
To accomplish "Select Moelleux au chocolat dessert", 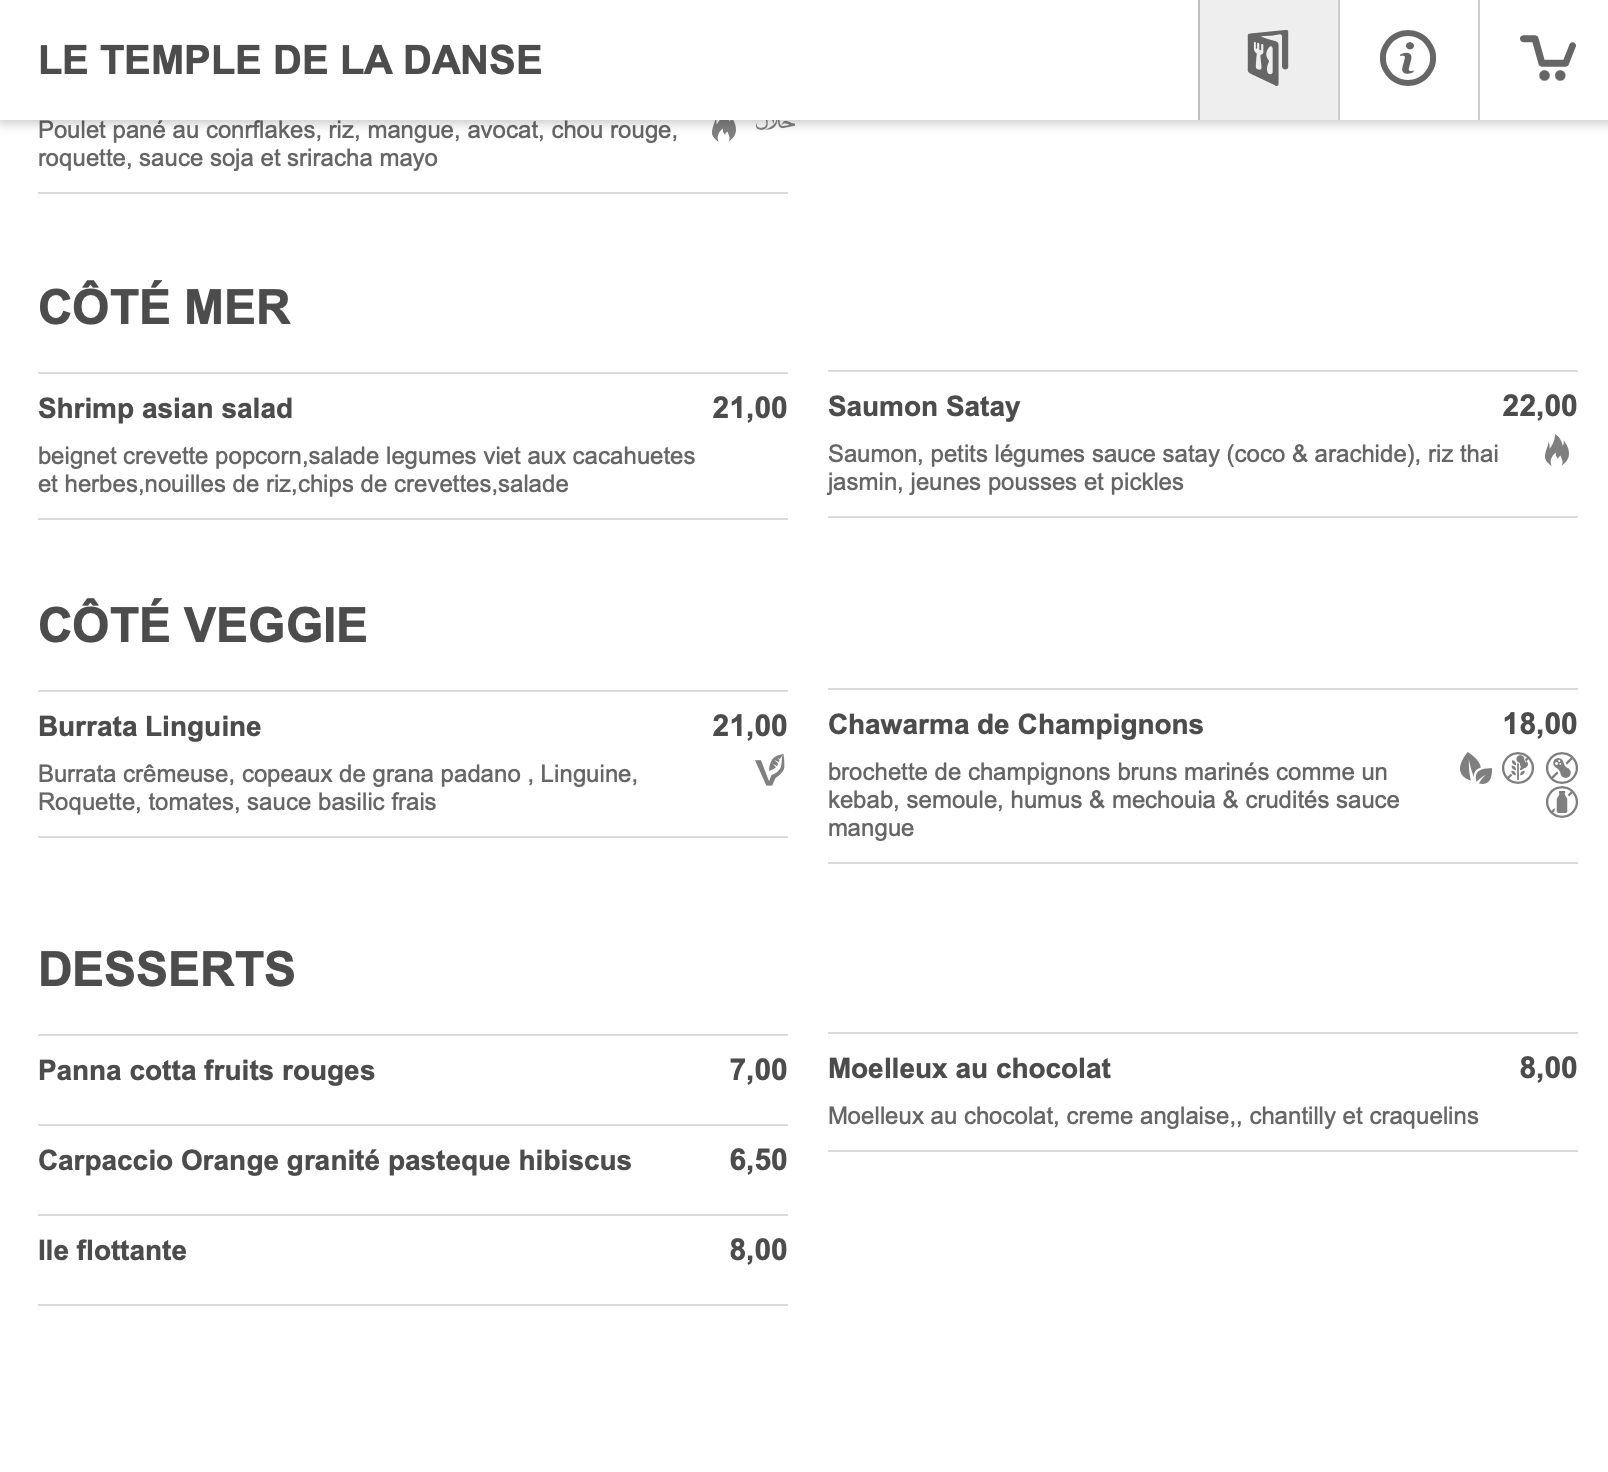I will [x=1203, y=1092].
